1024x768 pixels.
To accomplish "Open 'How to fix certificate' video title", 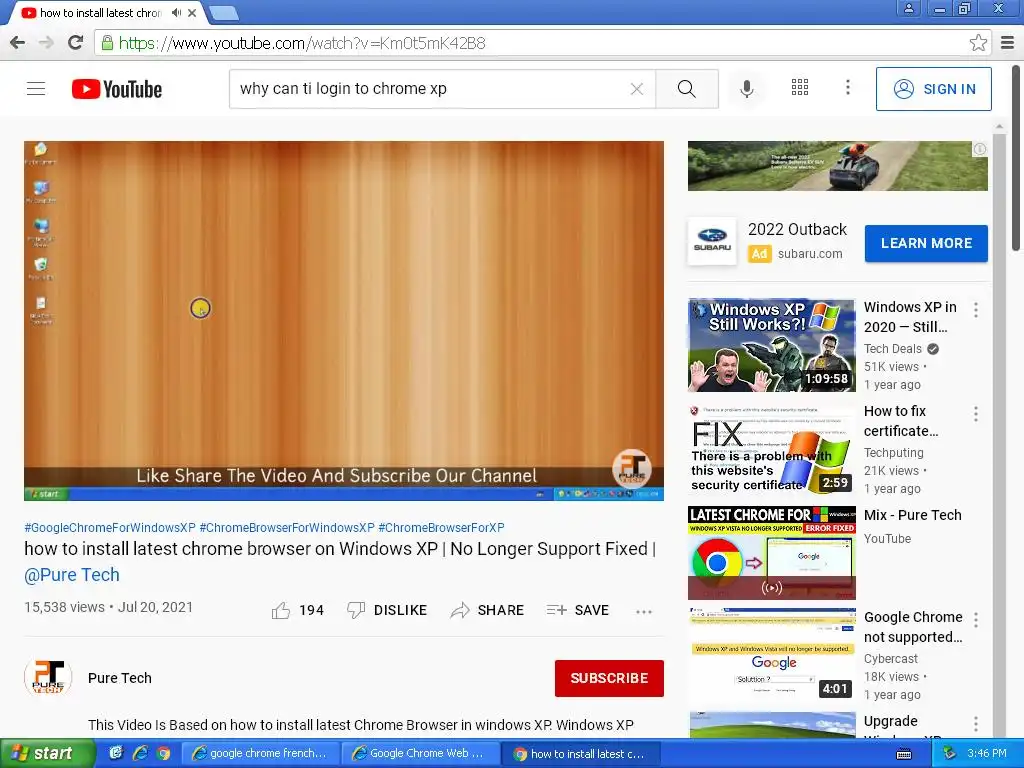I will click(901, 421).
